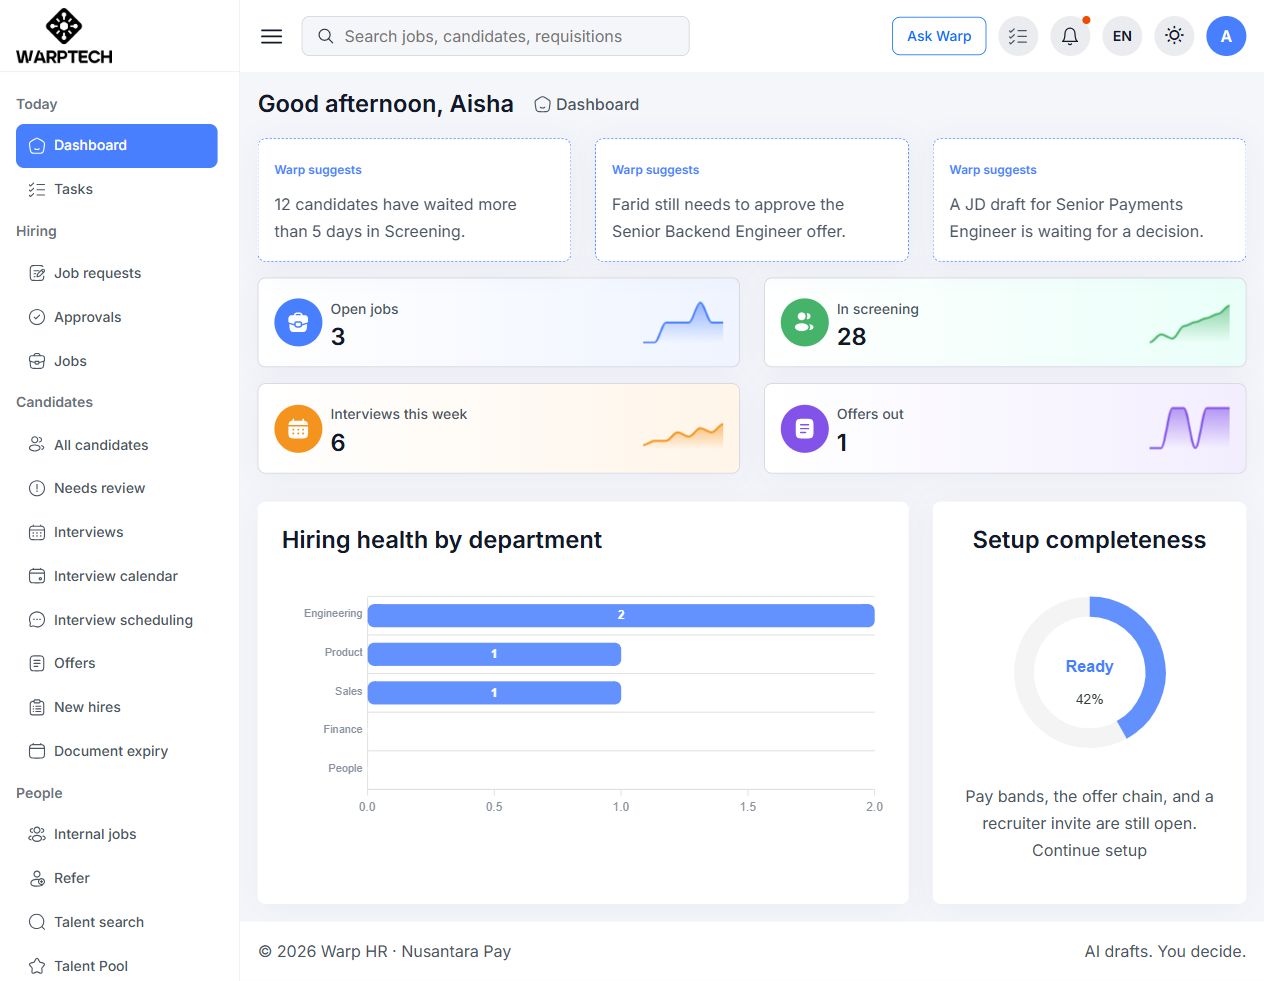Click the Open jobs briefcase icon

click(x=298, y=323)
